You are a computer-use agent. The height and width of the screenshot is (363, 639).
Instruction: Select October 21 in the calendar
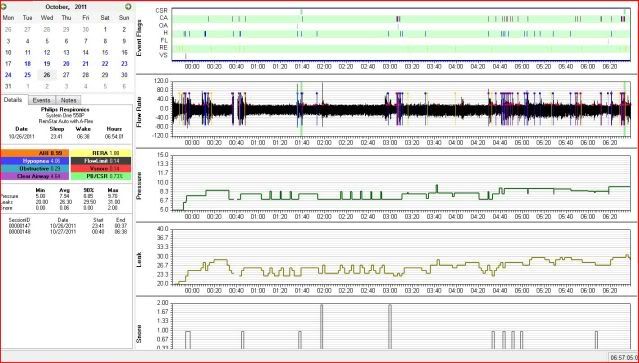pyautogui.click(x=86, y=64)
